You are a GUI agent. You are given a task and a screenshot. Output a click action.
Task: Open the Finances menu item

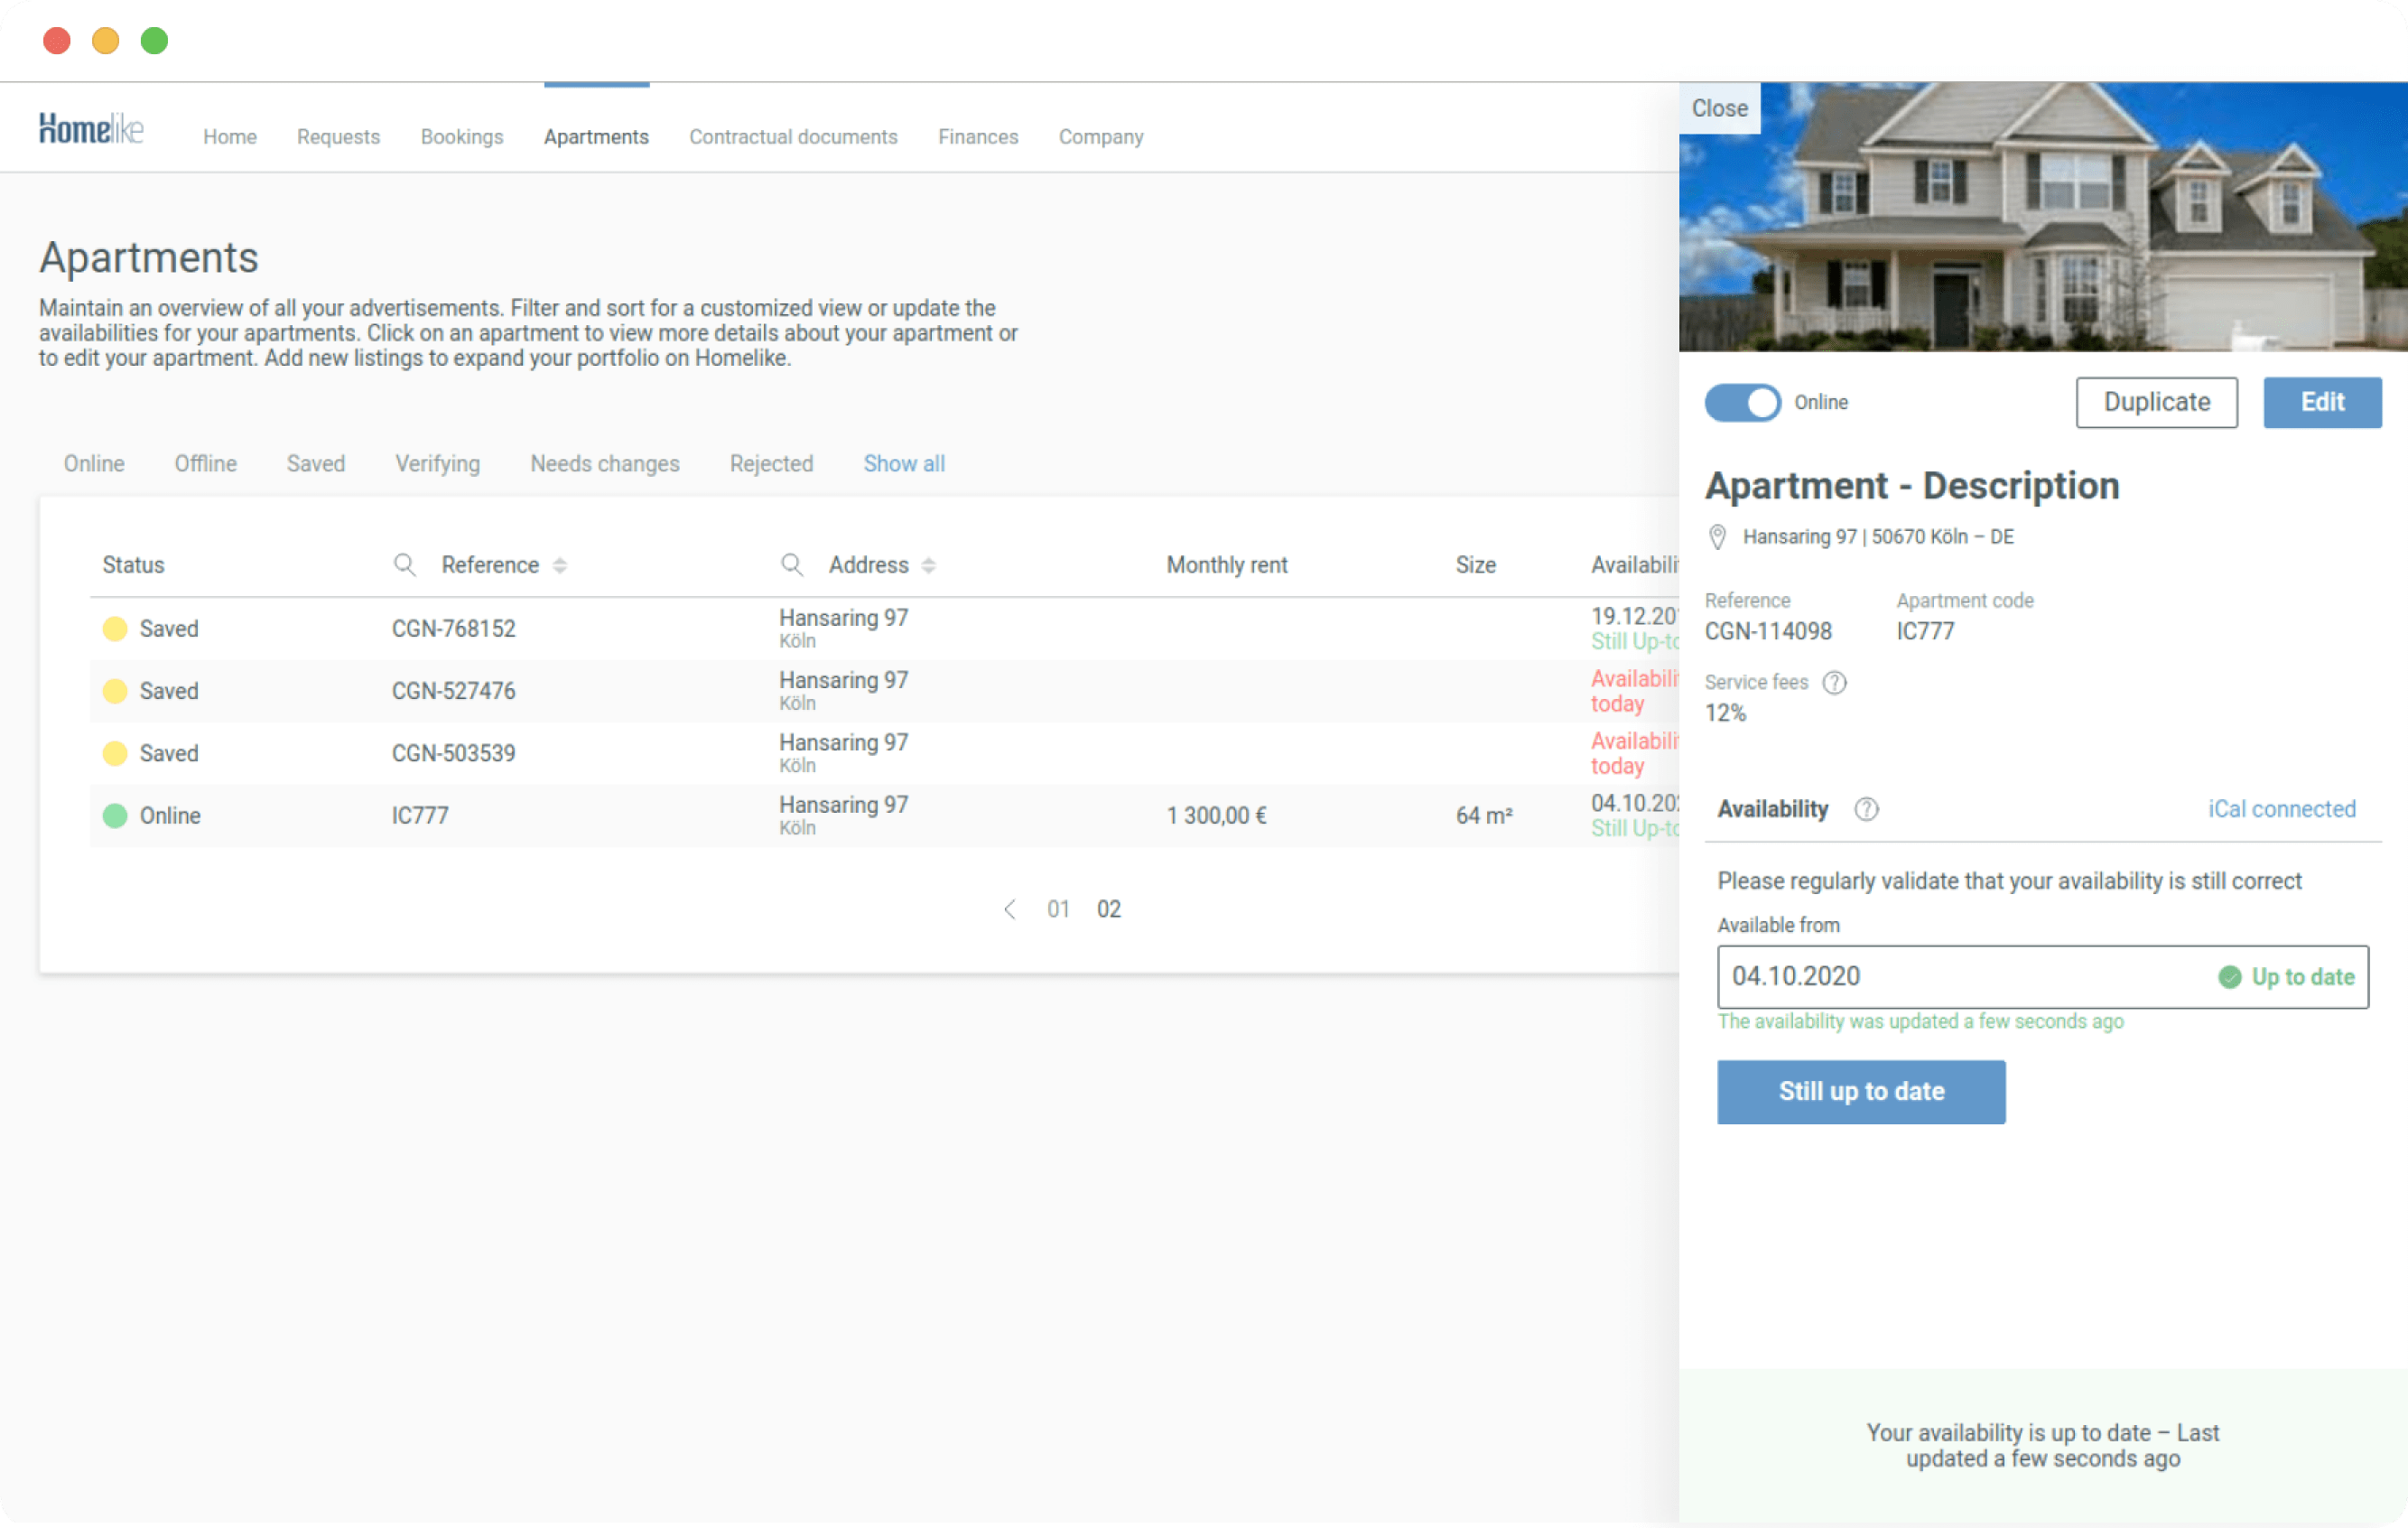[x=977, y=137]
